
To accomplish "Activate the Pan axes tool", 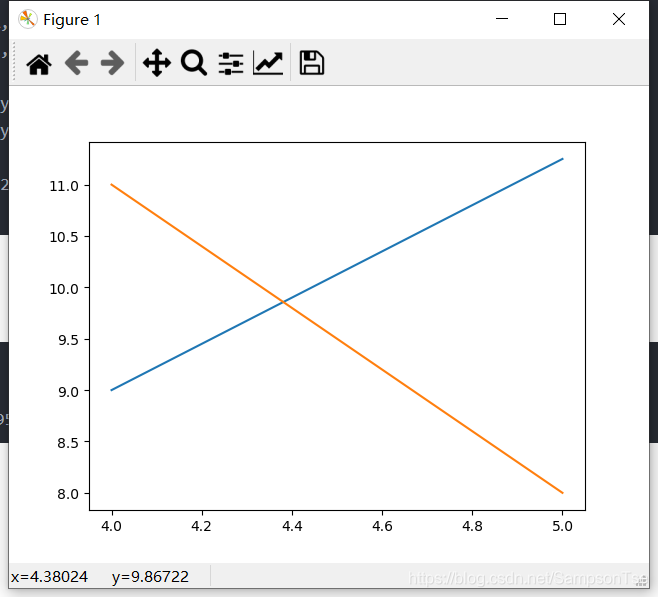I will [157, 63].
